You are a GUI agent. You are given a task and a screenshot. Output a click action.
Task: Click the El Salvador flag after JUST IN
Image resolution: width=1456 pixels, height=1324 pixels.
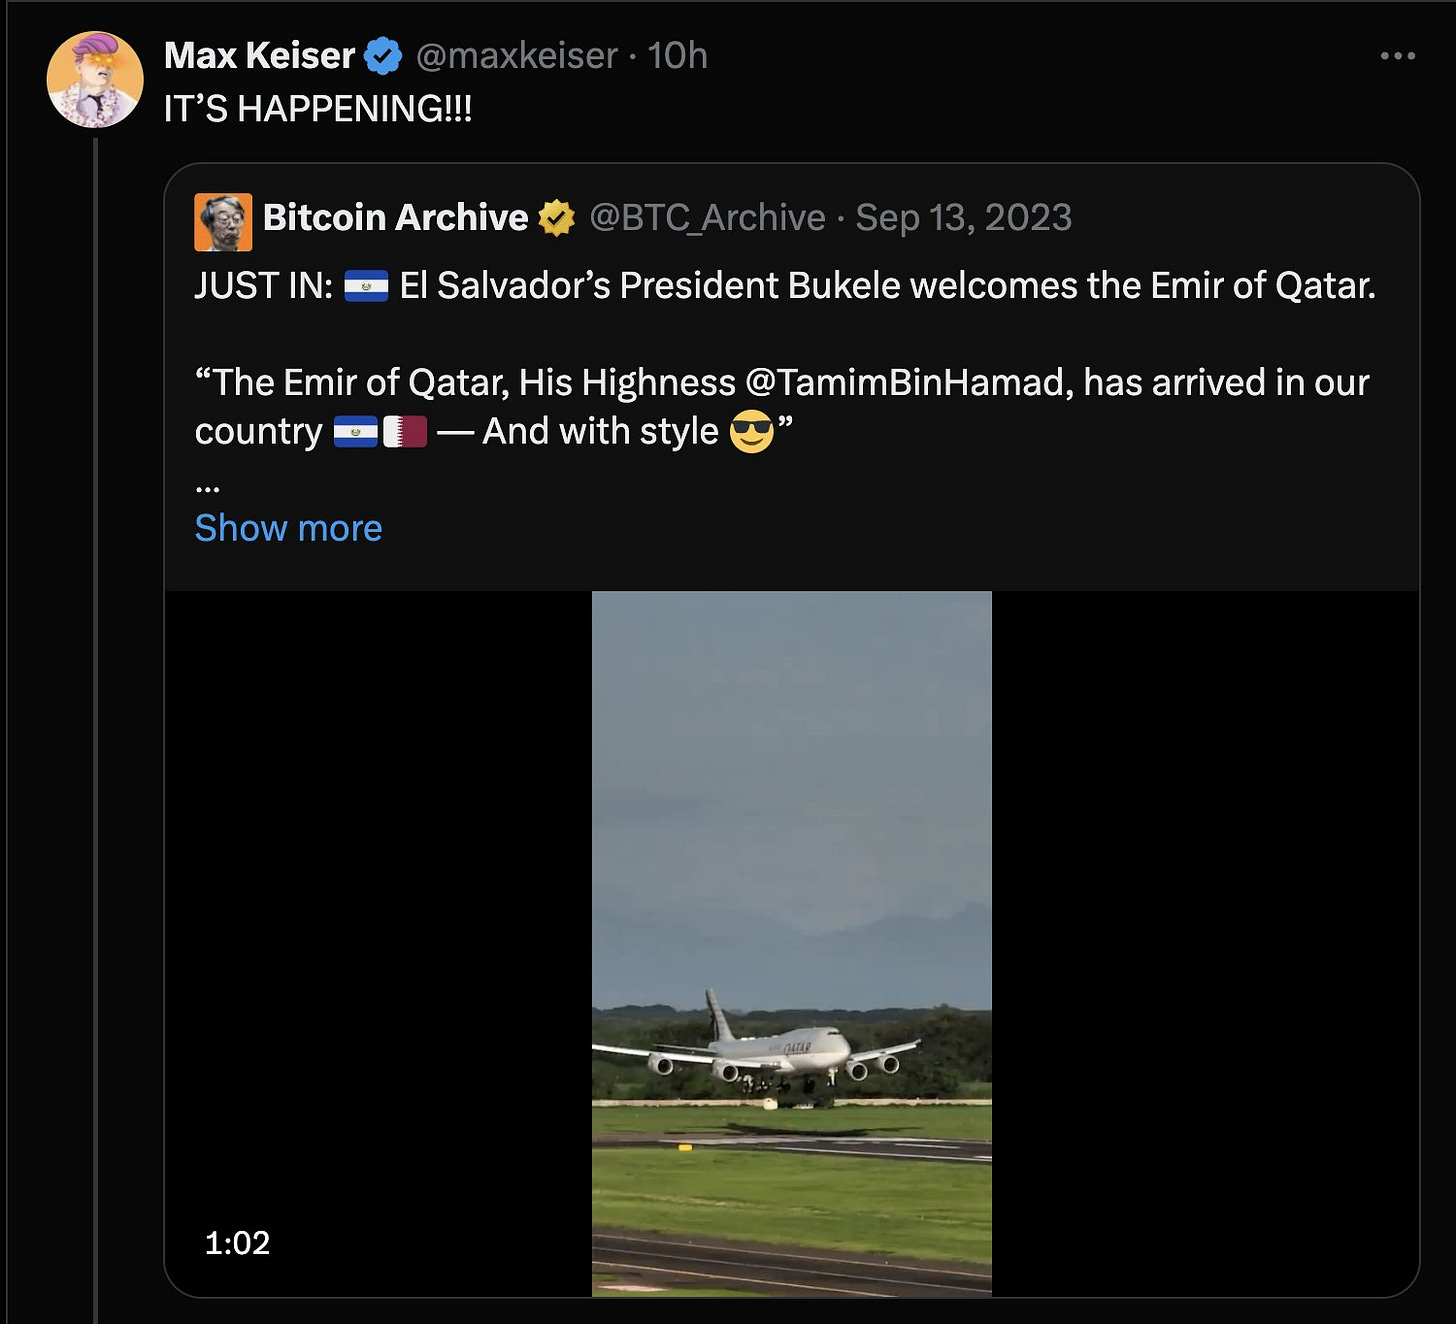click(366, 287)
